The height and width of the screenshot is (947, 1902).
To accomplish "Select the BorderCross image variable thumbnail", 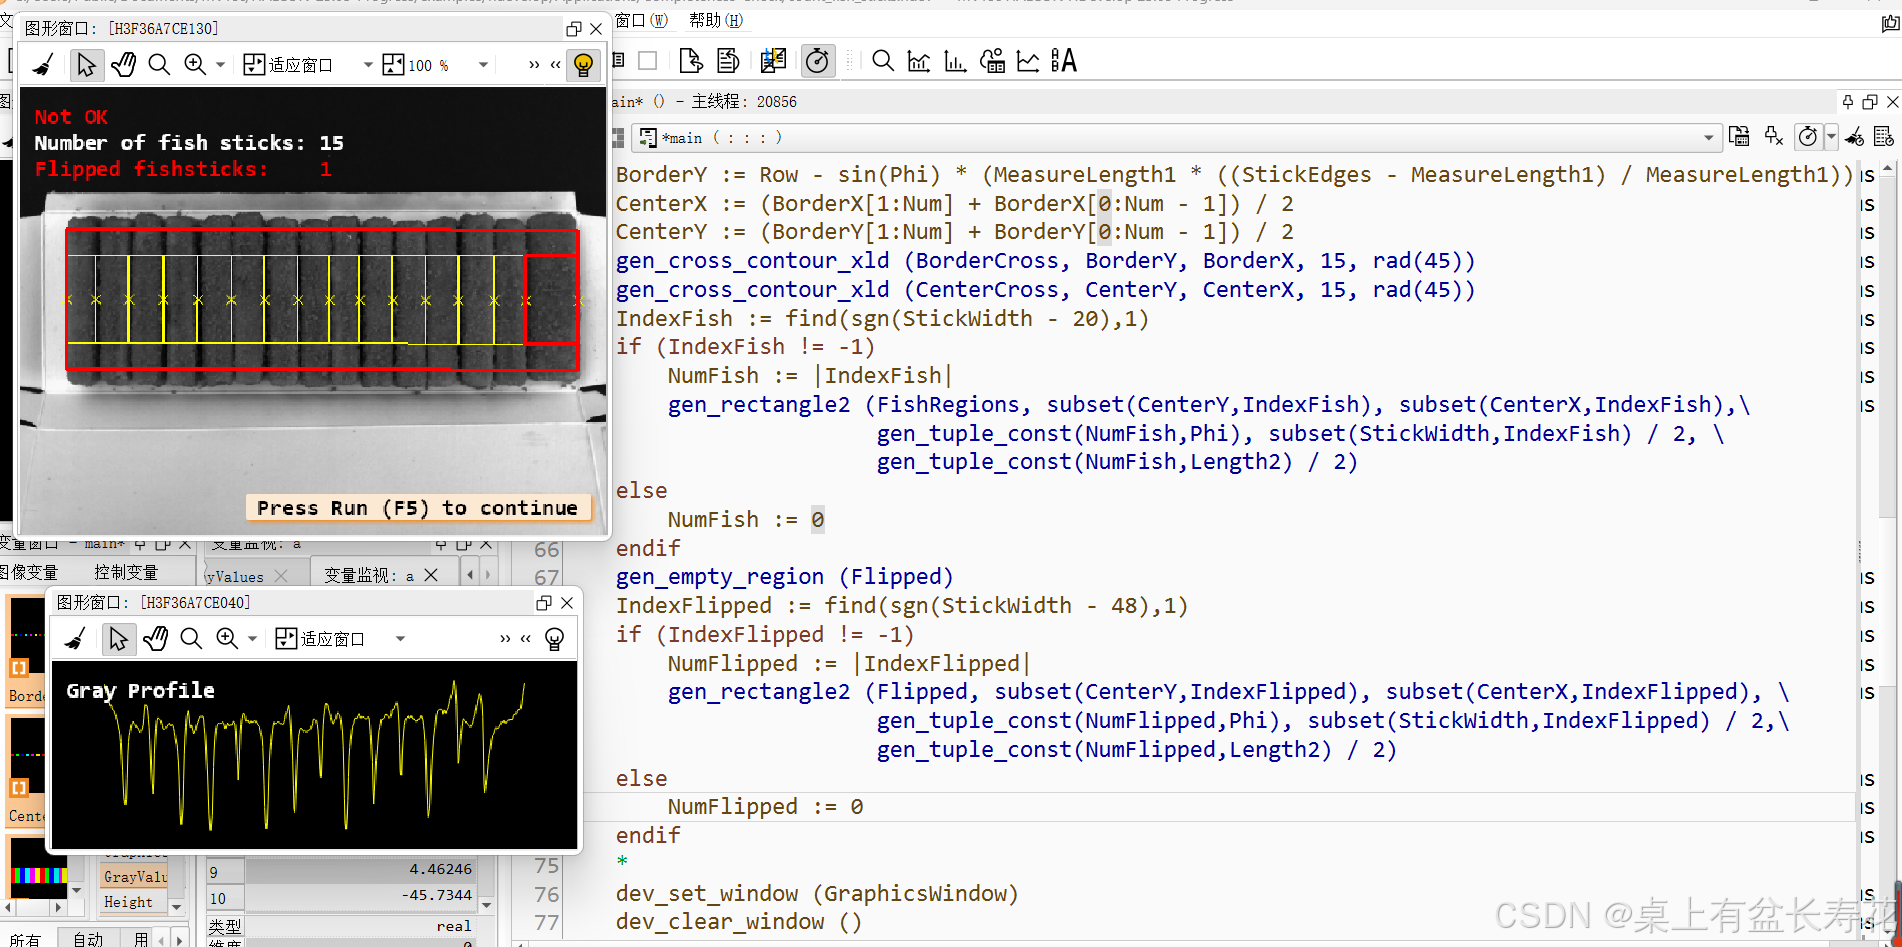I will click(26, 650).
